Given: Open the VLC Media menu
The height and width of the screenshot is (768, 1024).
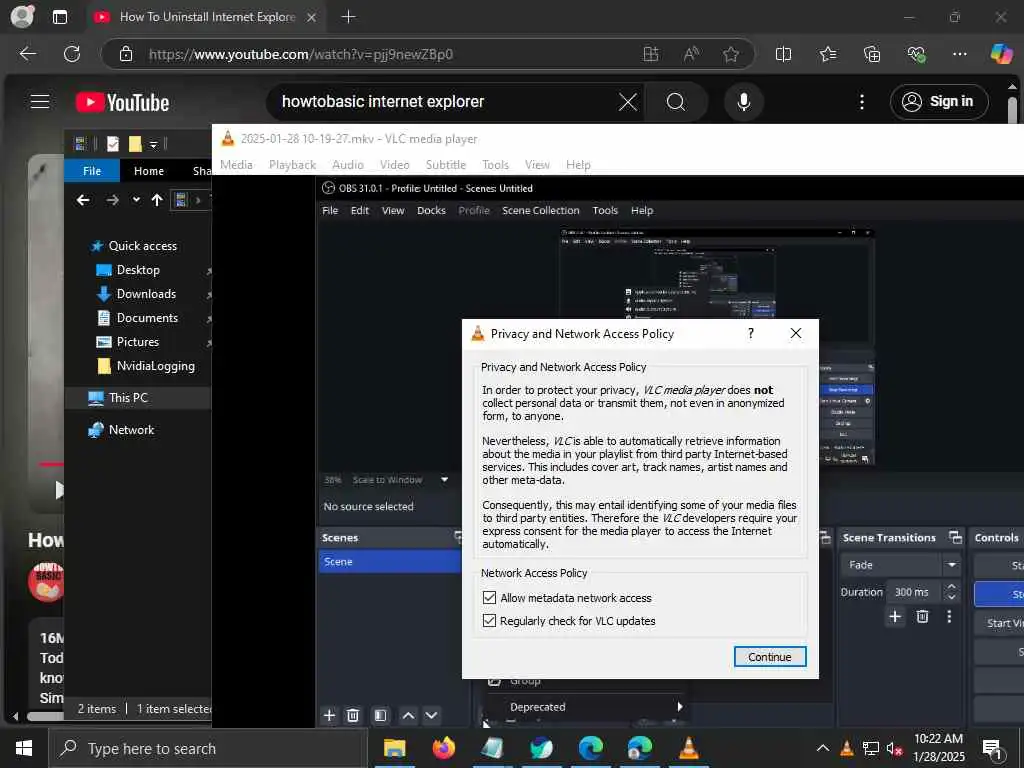Looking at the screenshot, I should 236,165.
